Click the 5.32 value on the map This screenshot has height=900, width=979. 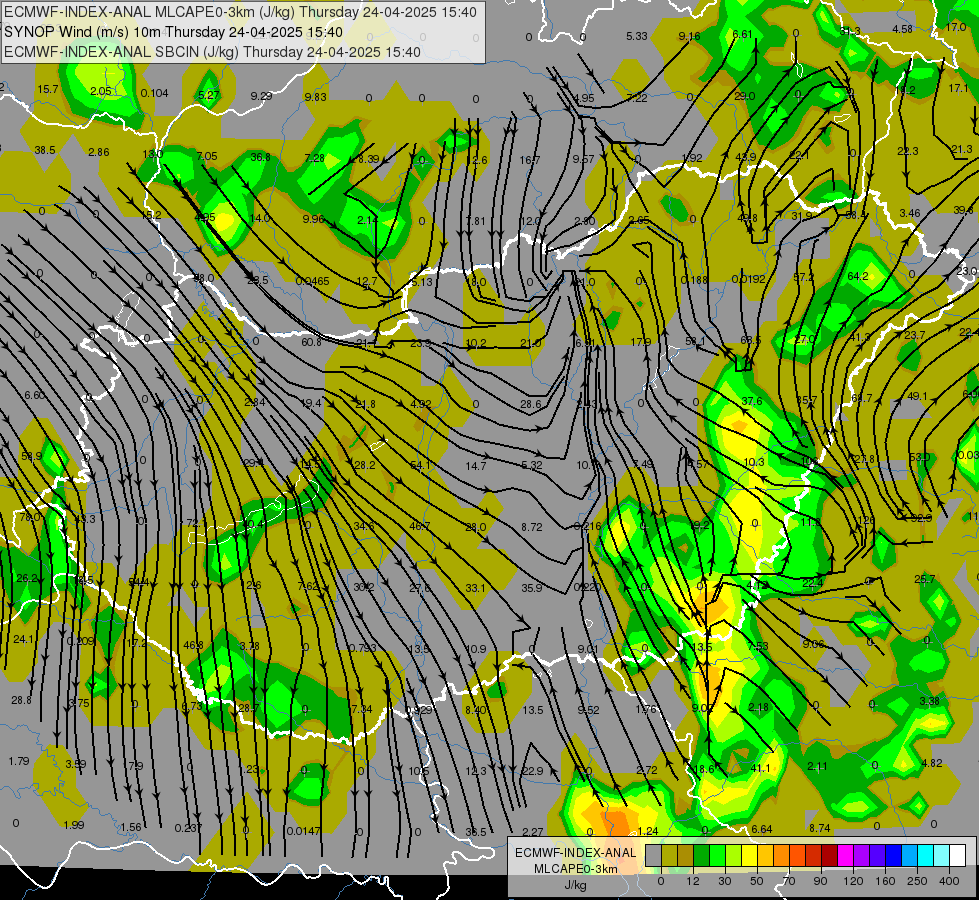click(x=532, y=465)
